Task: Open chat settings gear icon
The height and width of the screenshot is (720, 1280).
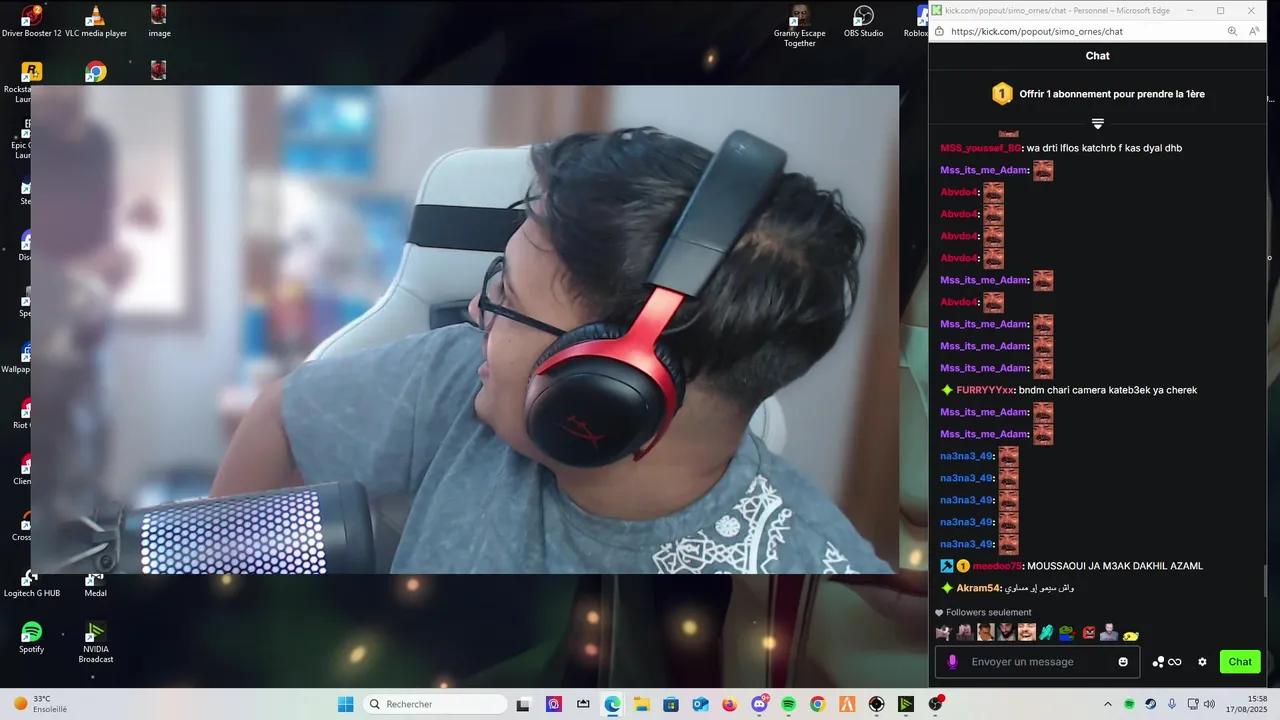Action: tap(1202, 662)
